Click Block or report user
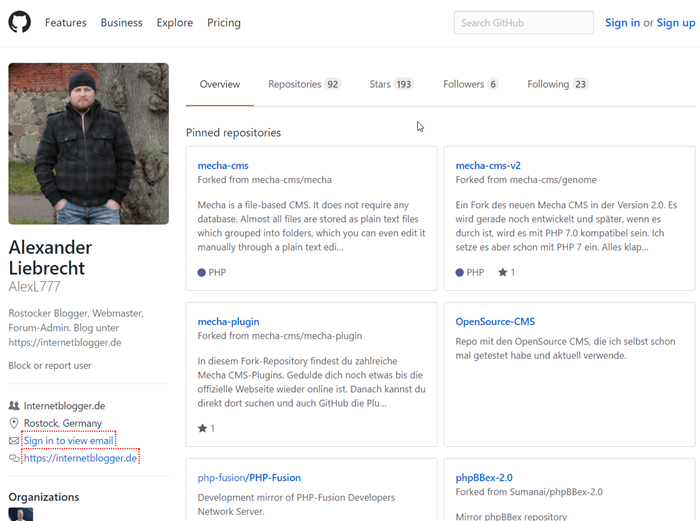Screen dimensions: 700x521 click(x=50, y=365)
